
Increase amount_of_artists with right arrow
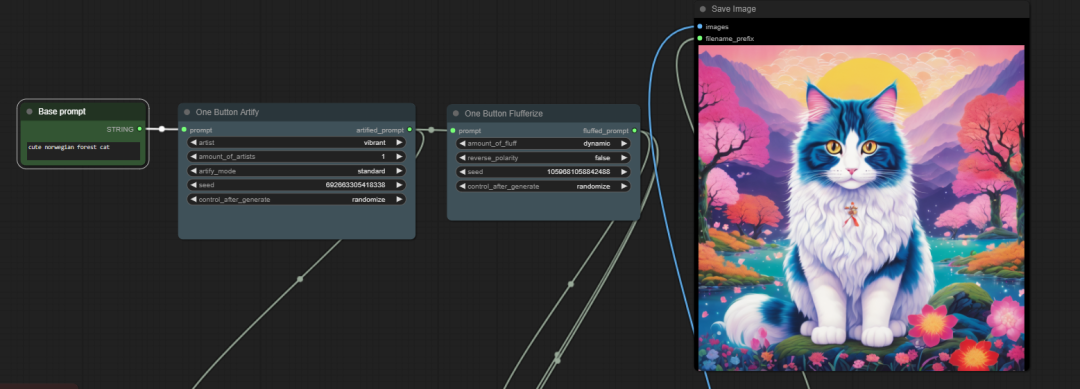pos(399,157)
